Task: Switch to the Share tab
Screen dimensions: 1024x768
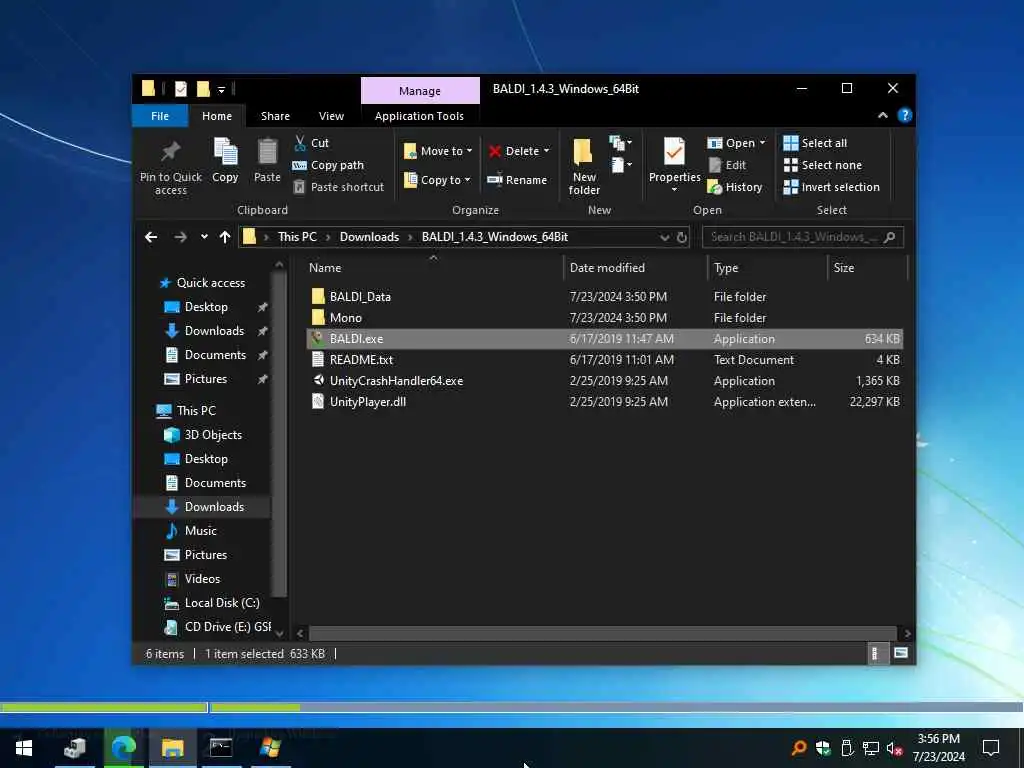Action: pyautogui.click(x=275, y=116)
